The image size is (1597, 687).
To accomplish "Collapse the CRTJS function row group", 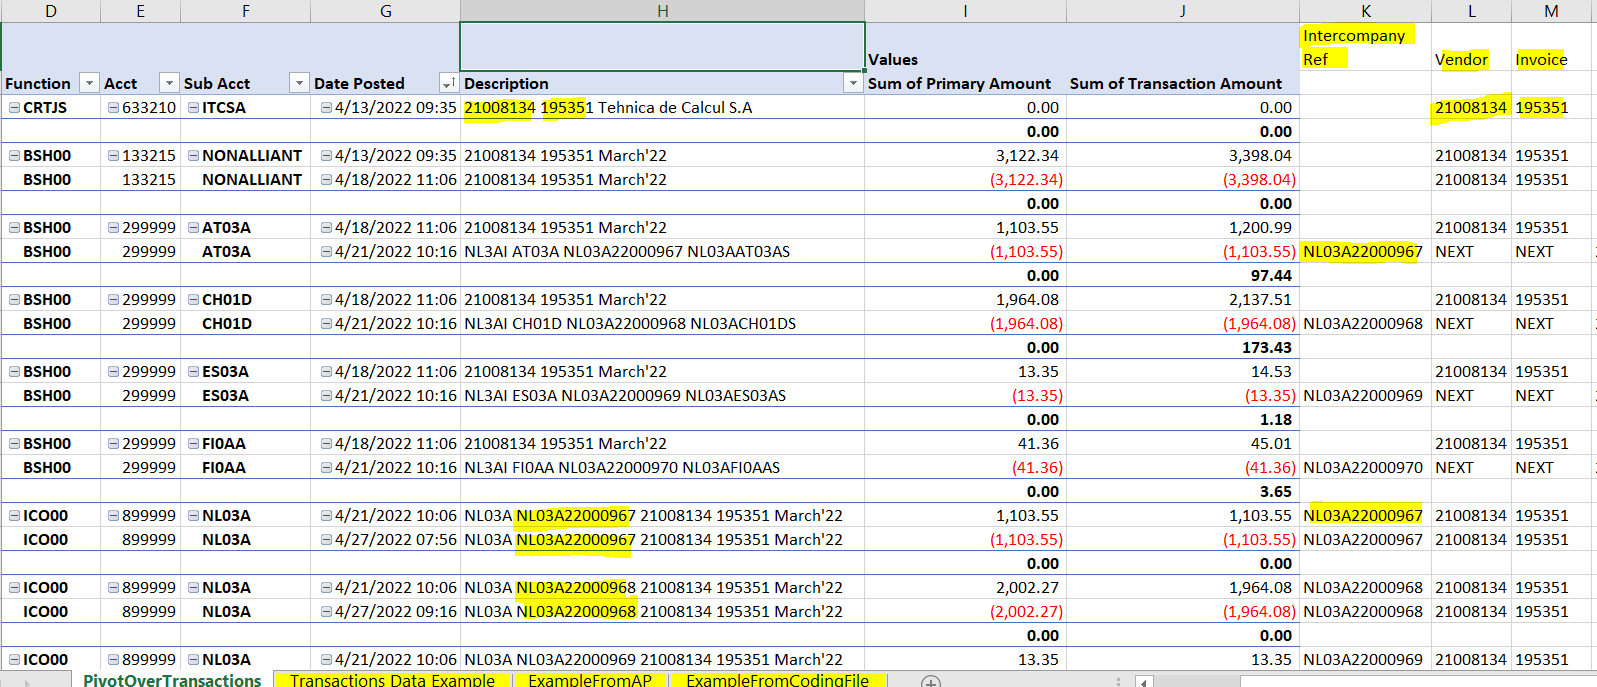I will 15,108.
